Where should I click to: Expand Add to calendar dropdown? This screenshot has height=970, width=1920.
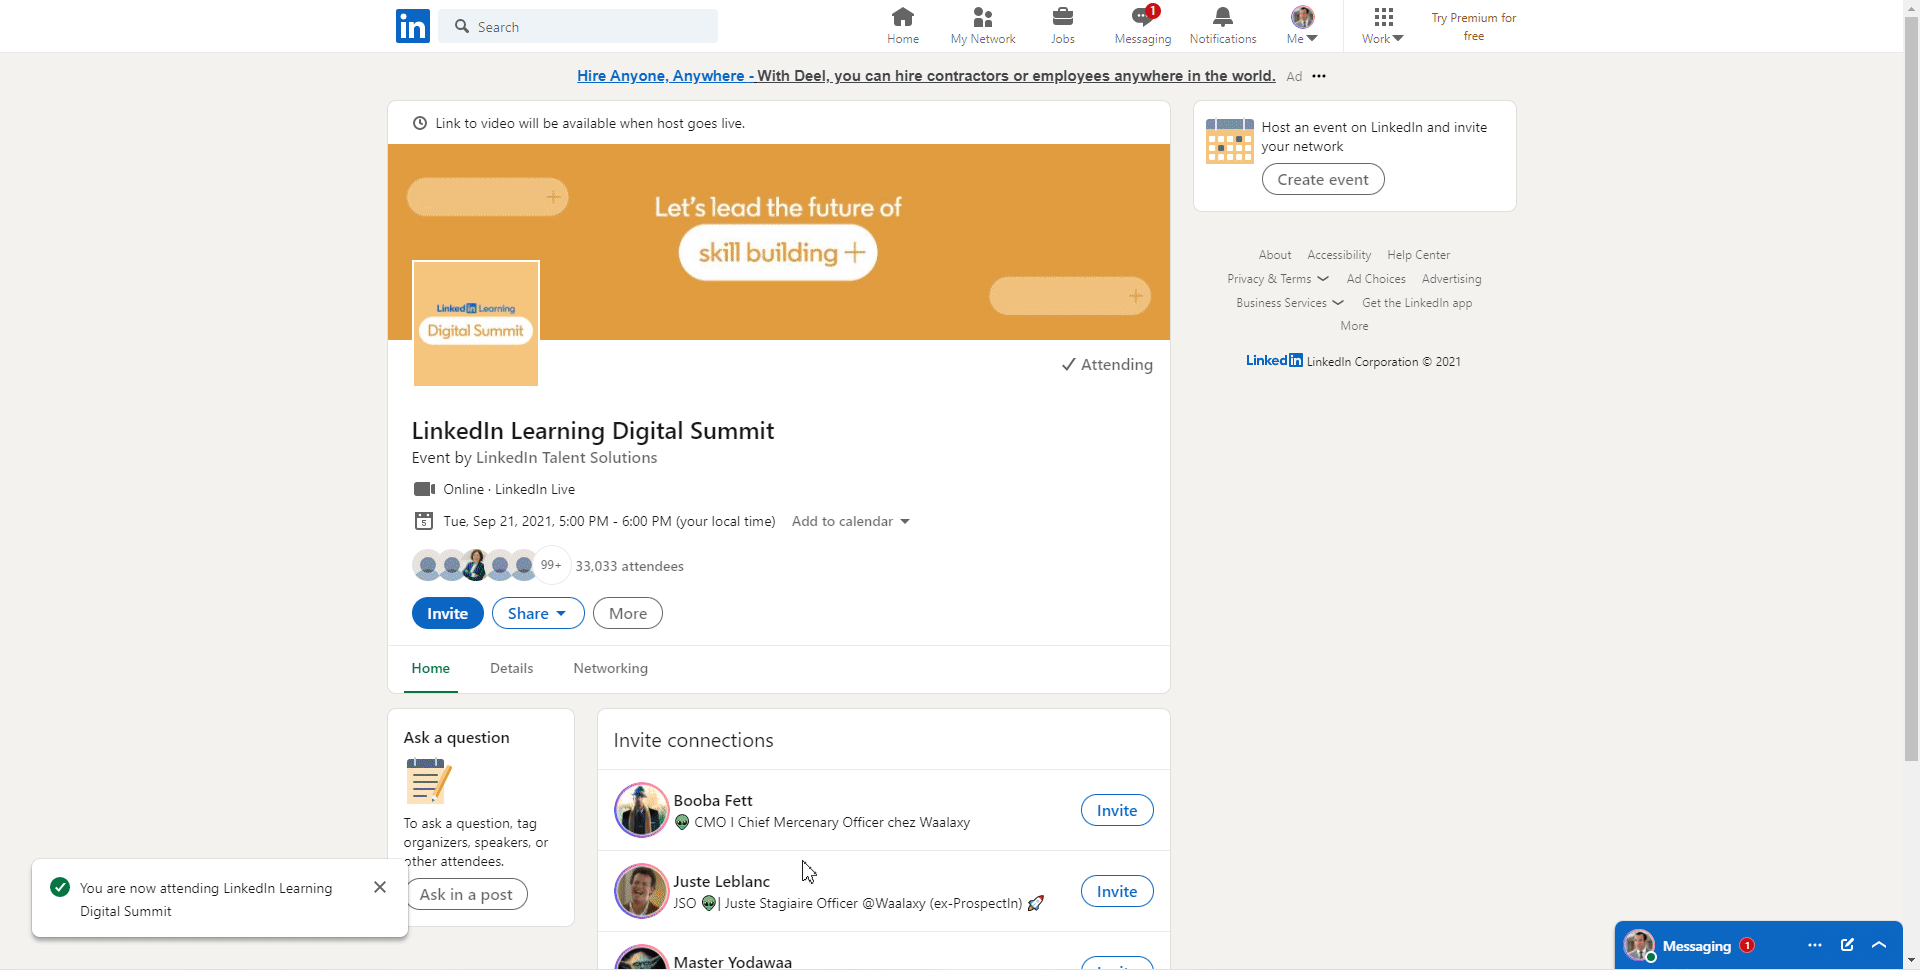[x=851, y=522]
